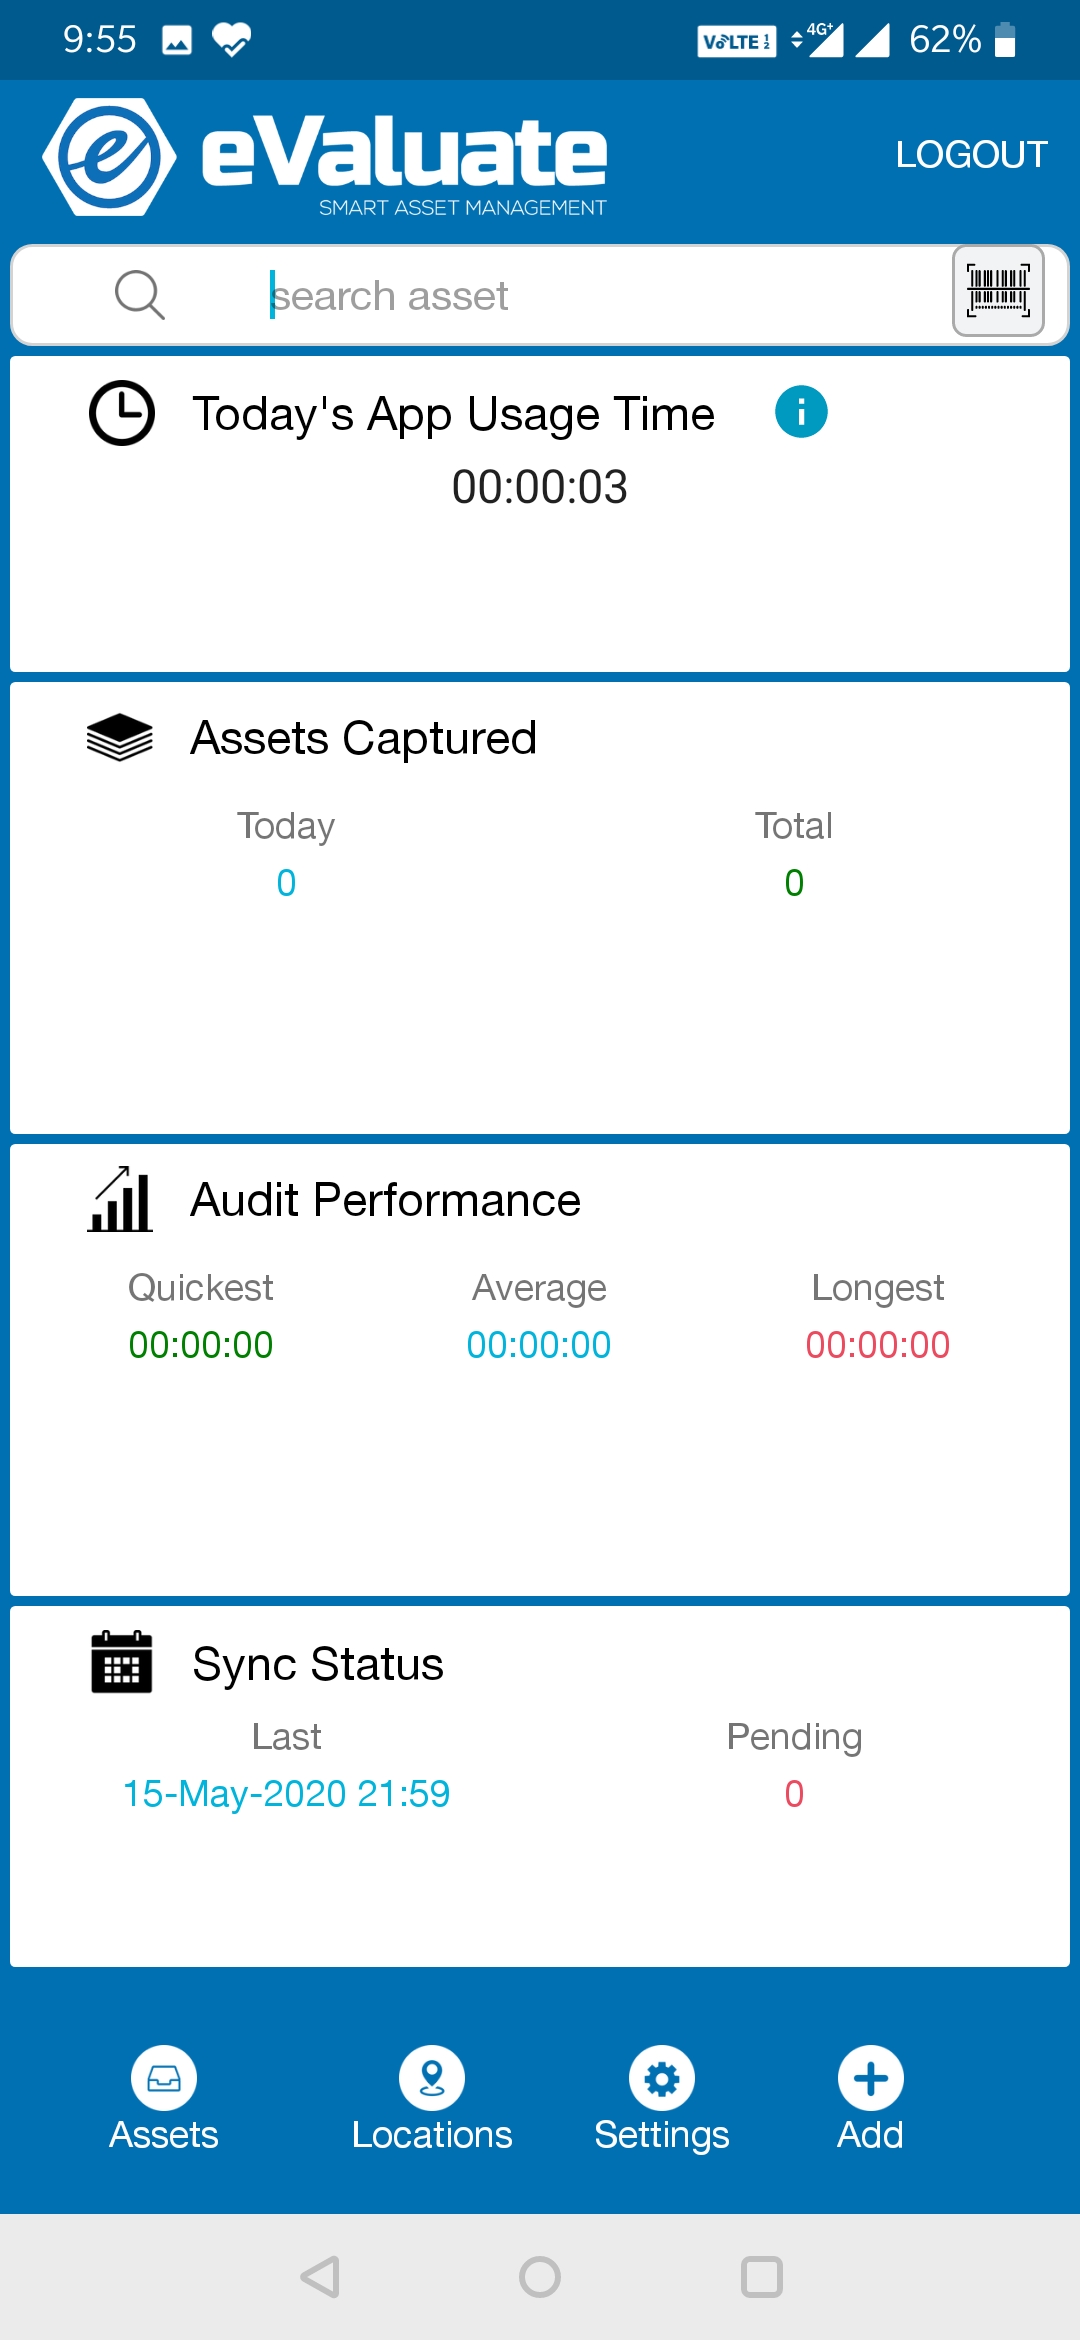Tap the Assets Captured stack icon

click(120, 738)
